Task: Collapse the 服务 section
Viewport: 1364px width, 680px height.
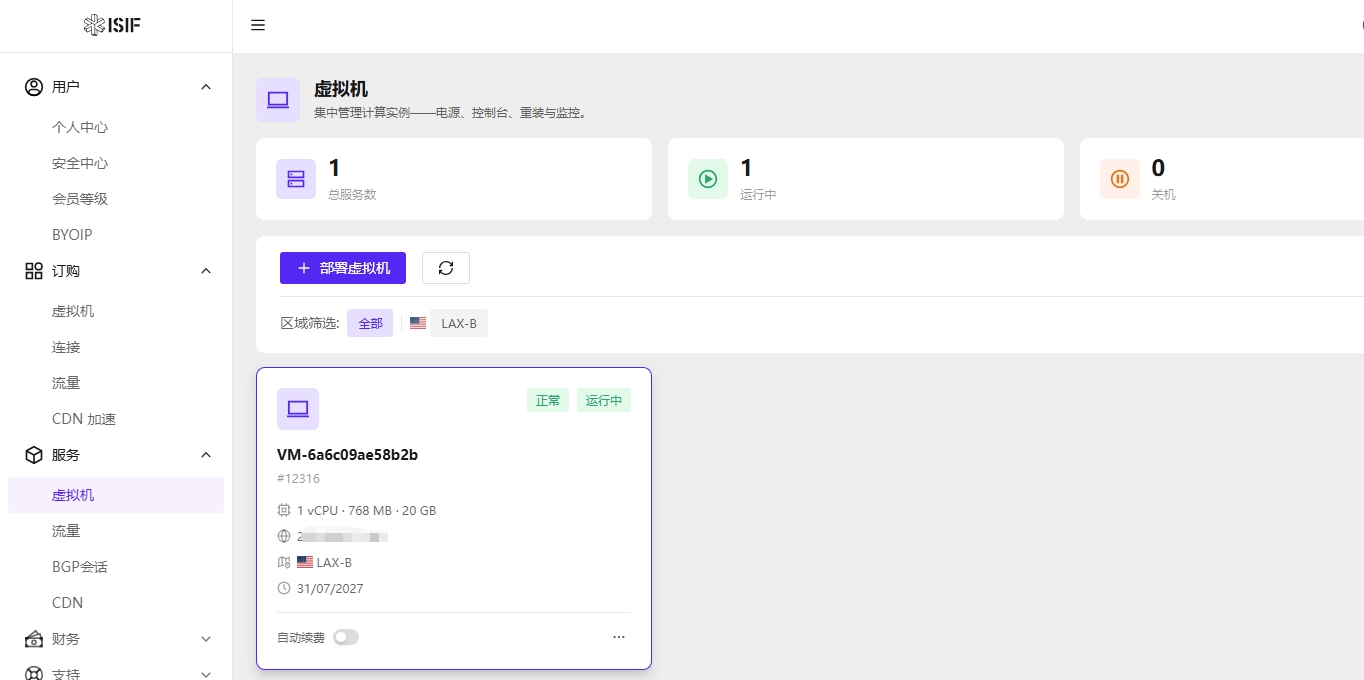Action: click(206, 455)
